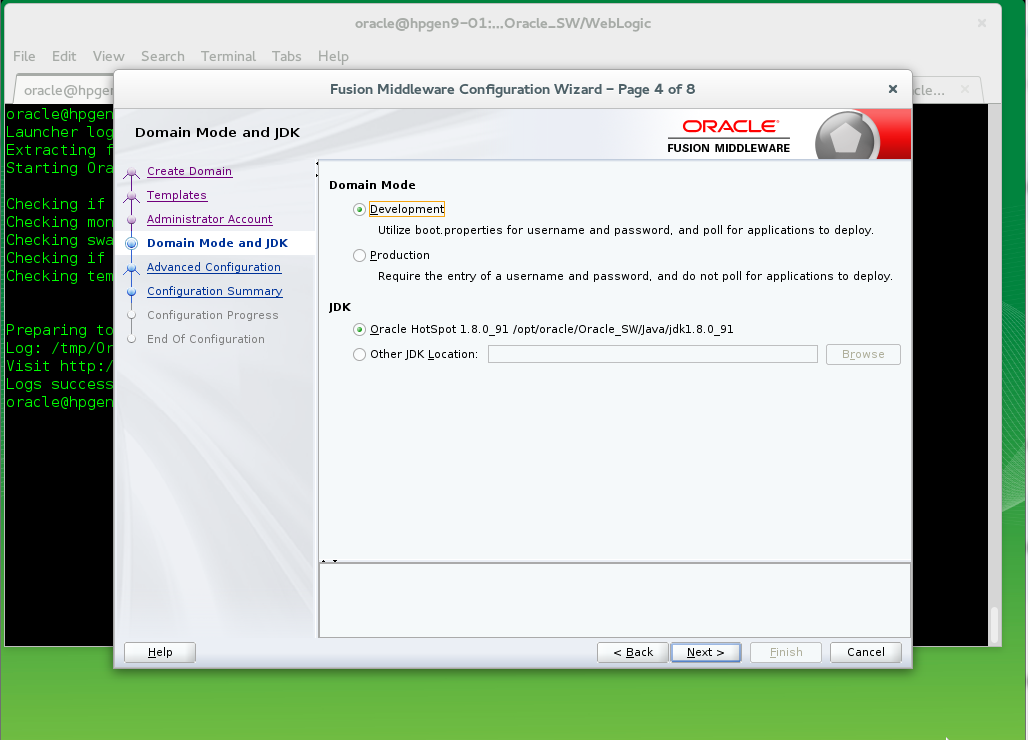Click the Help button in the wizard
Viewport: 1028px width, 740px height.
(159, 652)
